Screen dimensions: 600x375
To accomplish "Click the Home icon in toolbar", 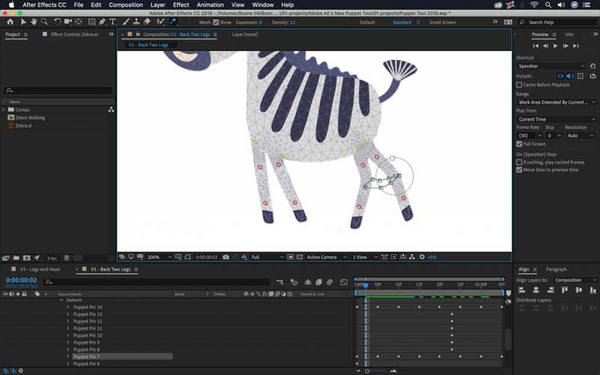I will [10, 22].
